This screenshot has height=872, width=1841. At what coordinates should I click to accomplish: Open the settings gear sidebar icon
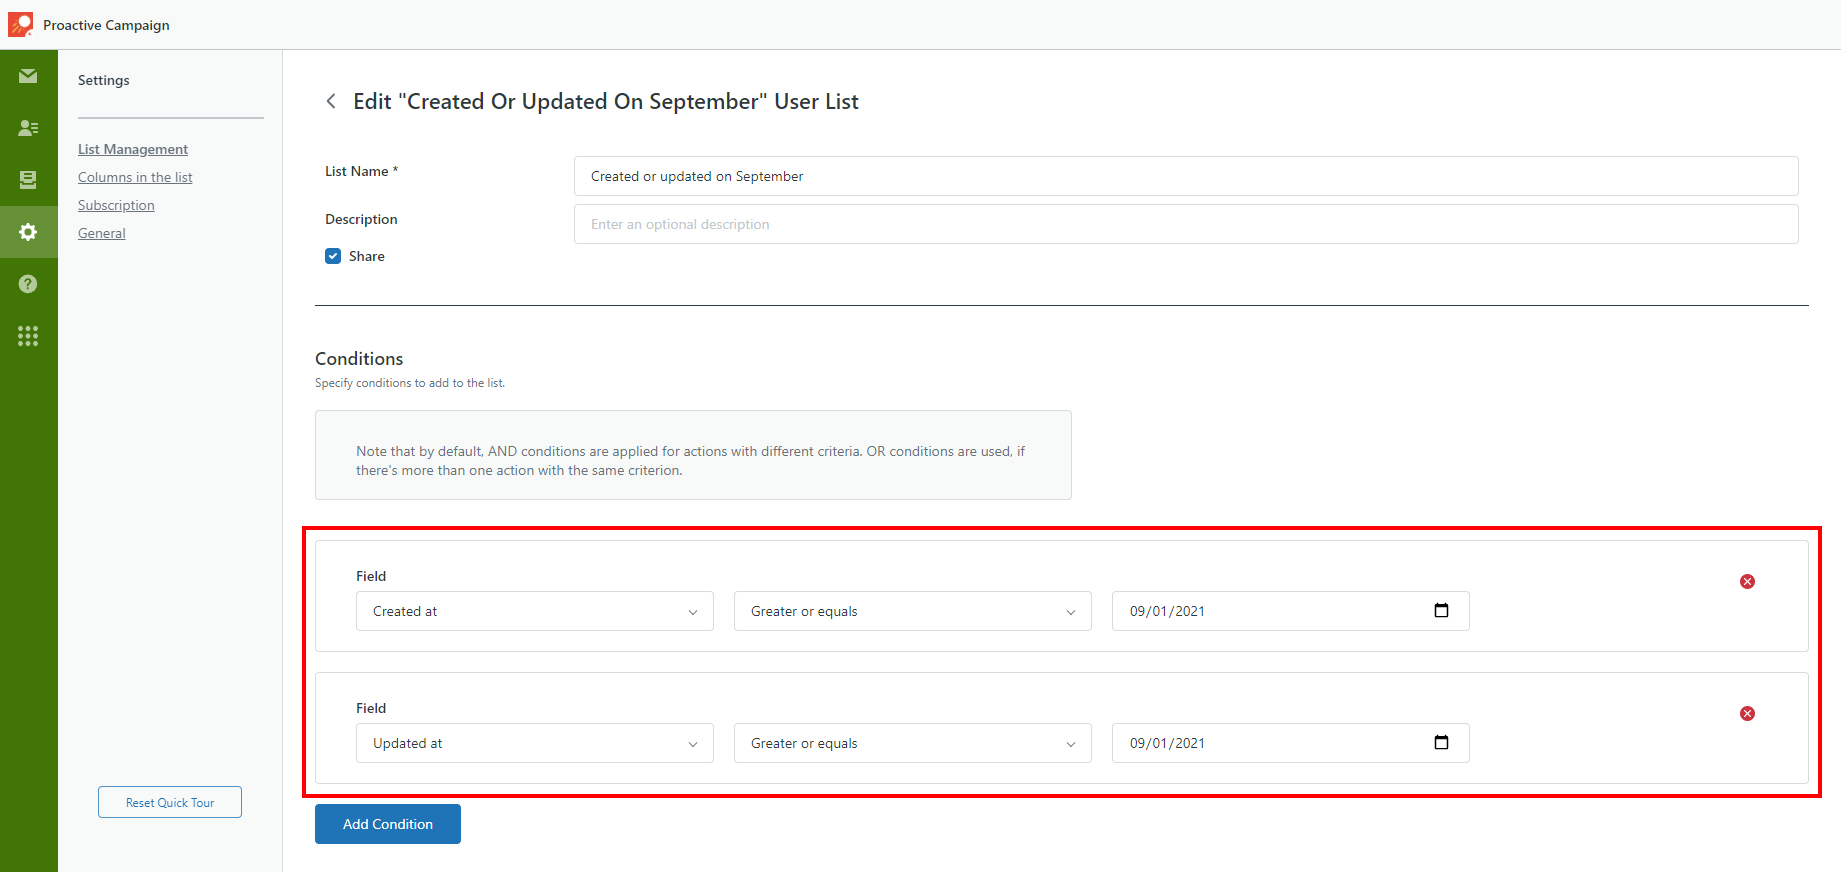pos(28,232)
